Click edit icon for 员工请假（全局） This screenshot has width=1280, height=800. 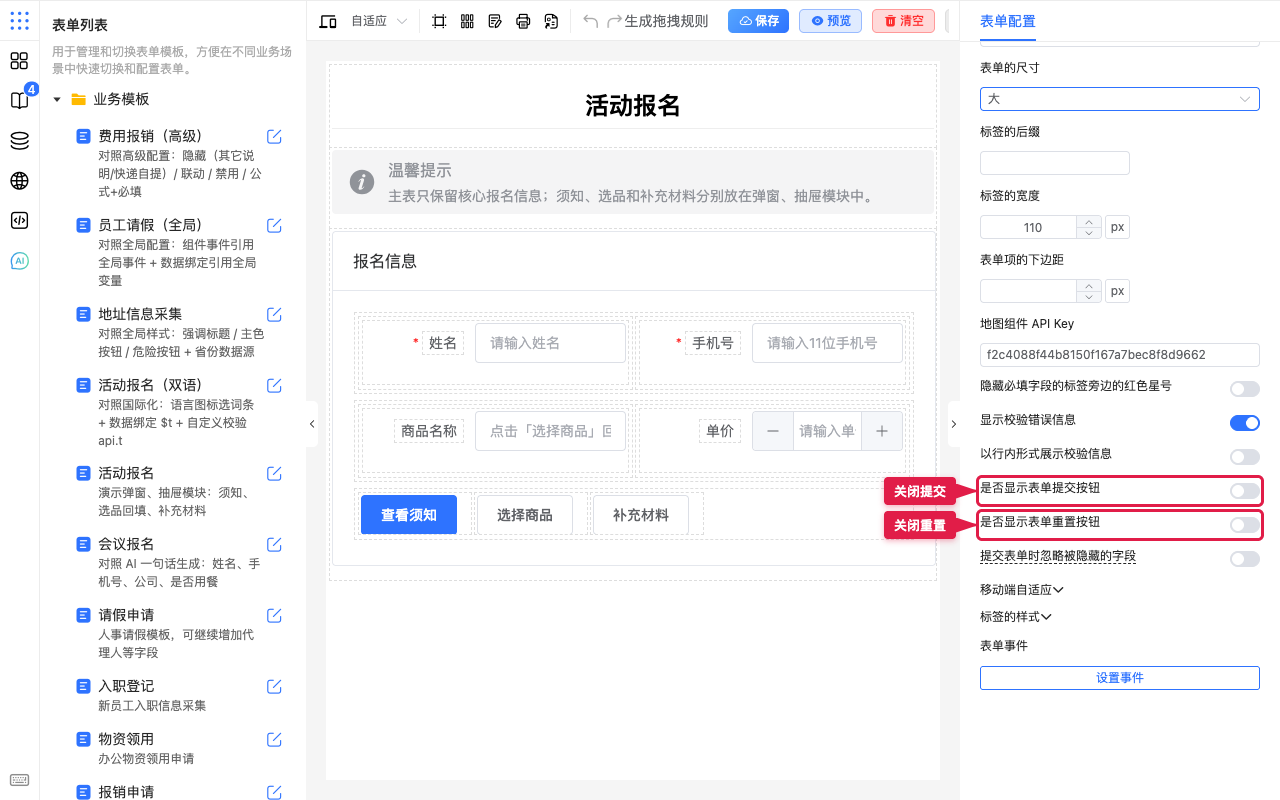[274, 226]
